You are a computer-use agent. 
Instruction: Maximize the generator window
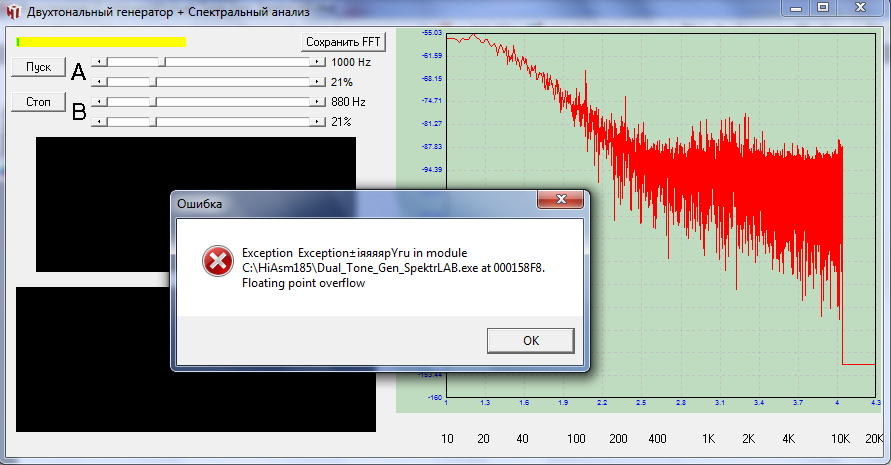pos(823,9)
